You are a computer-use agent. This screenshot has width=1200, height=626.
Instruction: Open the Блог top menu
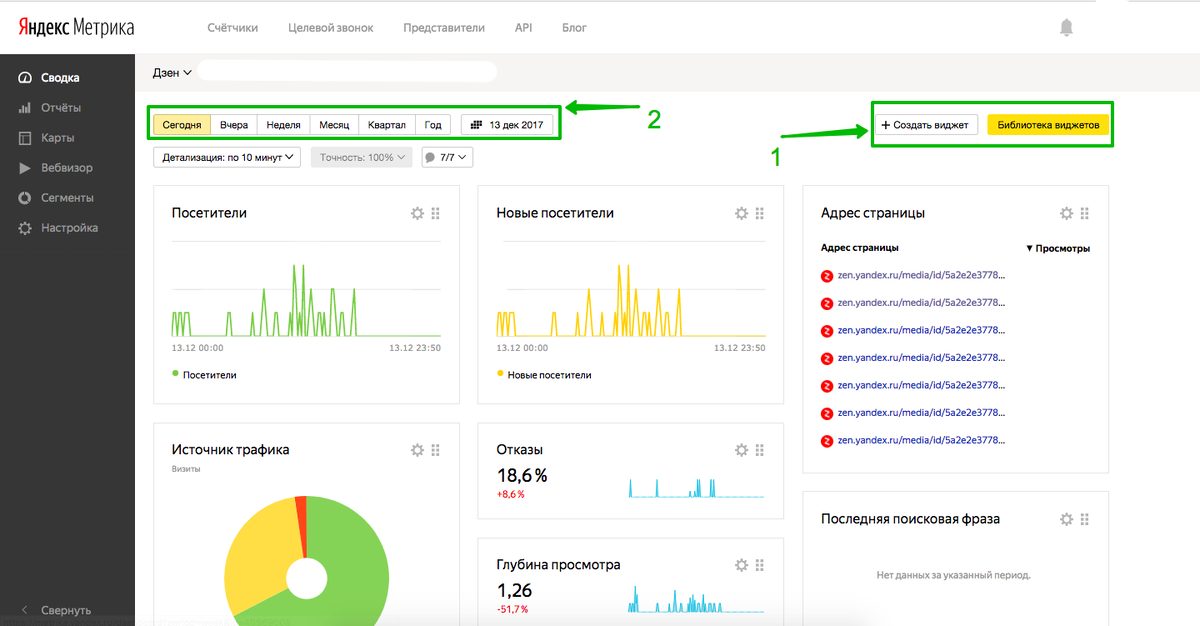[574, 28]
